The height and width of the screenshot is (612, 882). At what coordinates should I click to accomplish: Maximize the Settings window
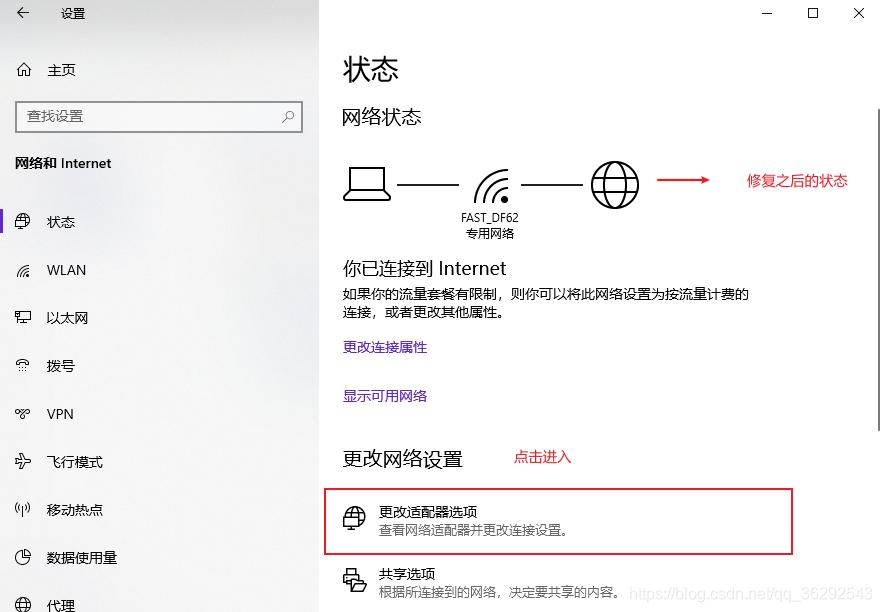813,13
